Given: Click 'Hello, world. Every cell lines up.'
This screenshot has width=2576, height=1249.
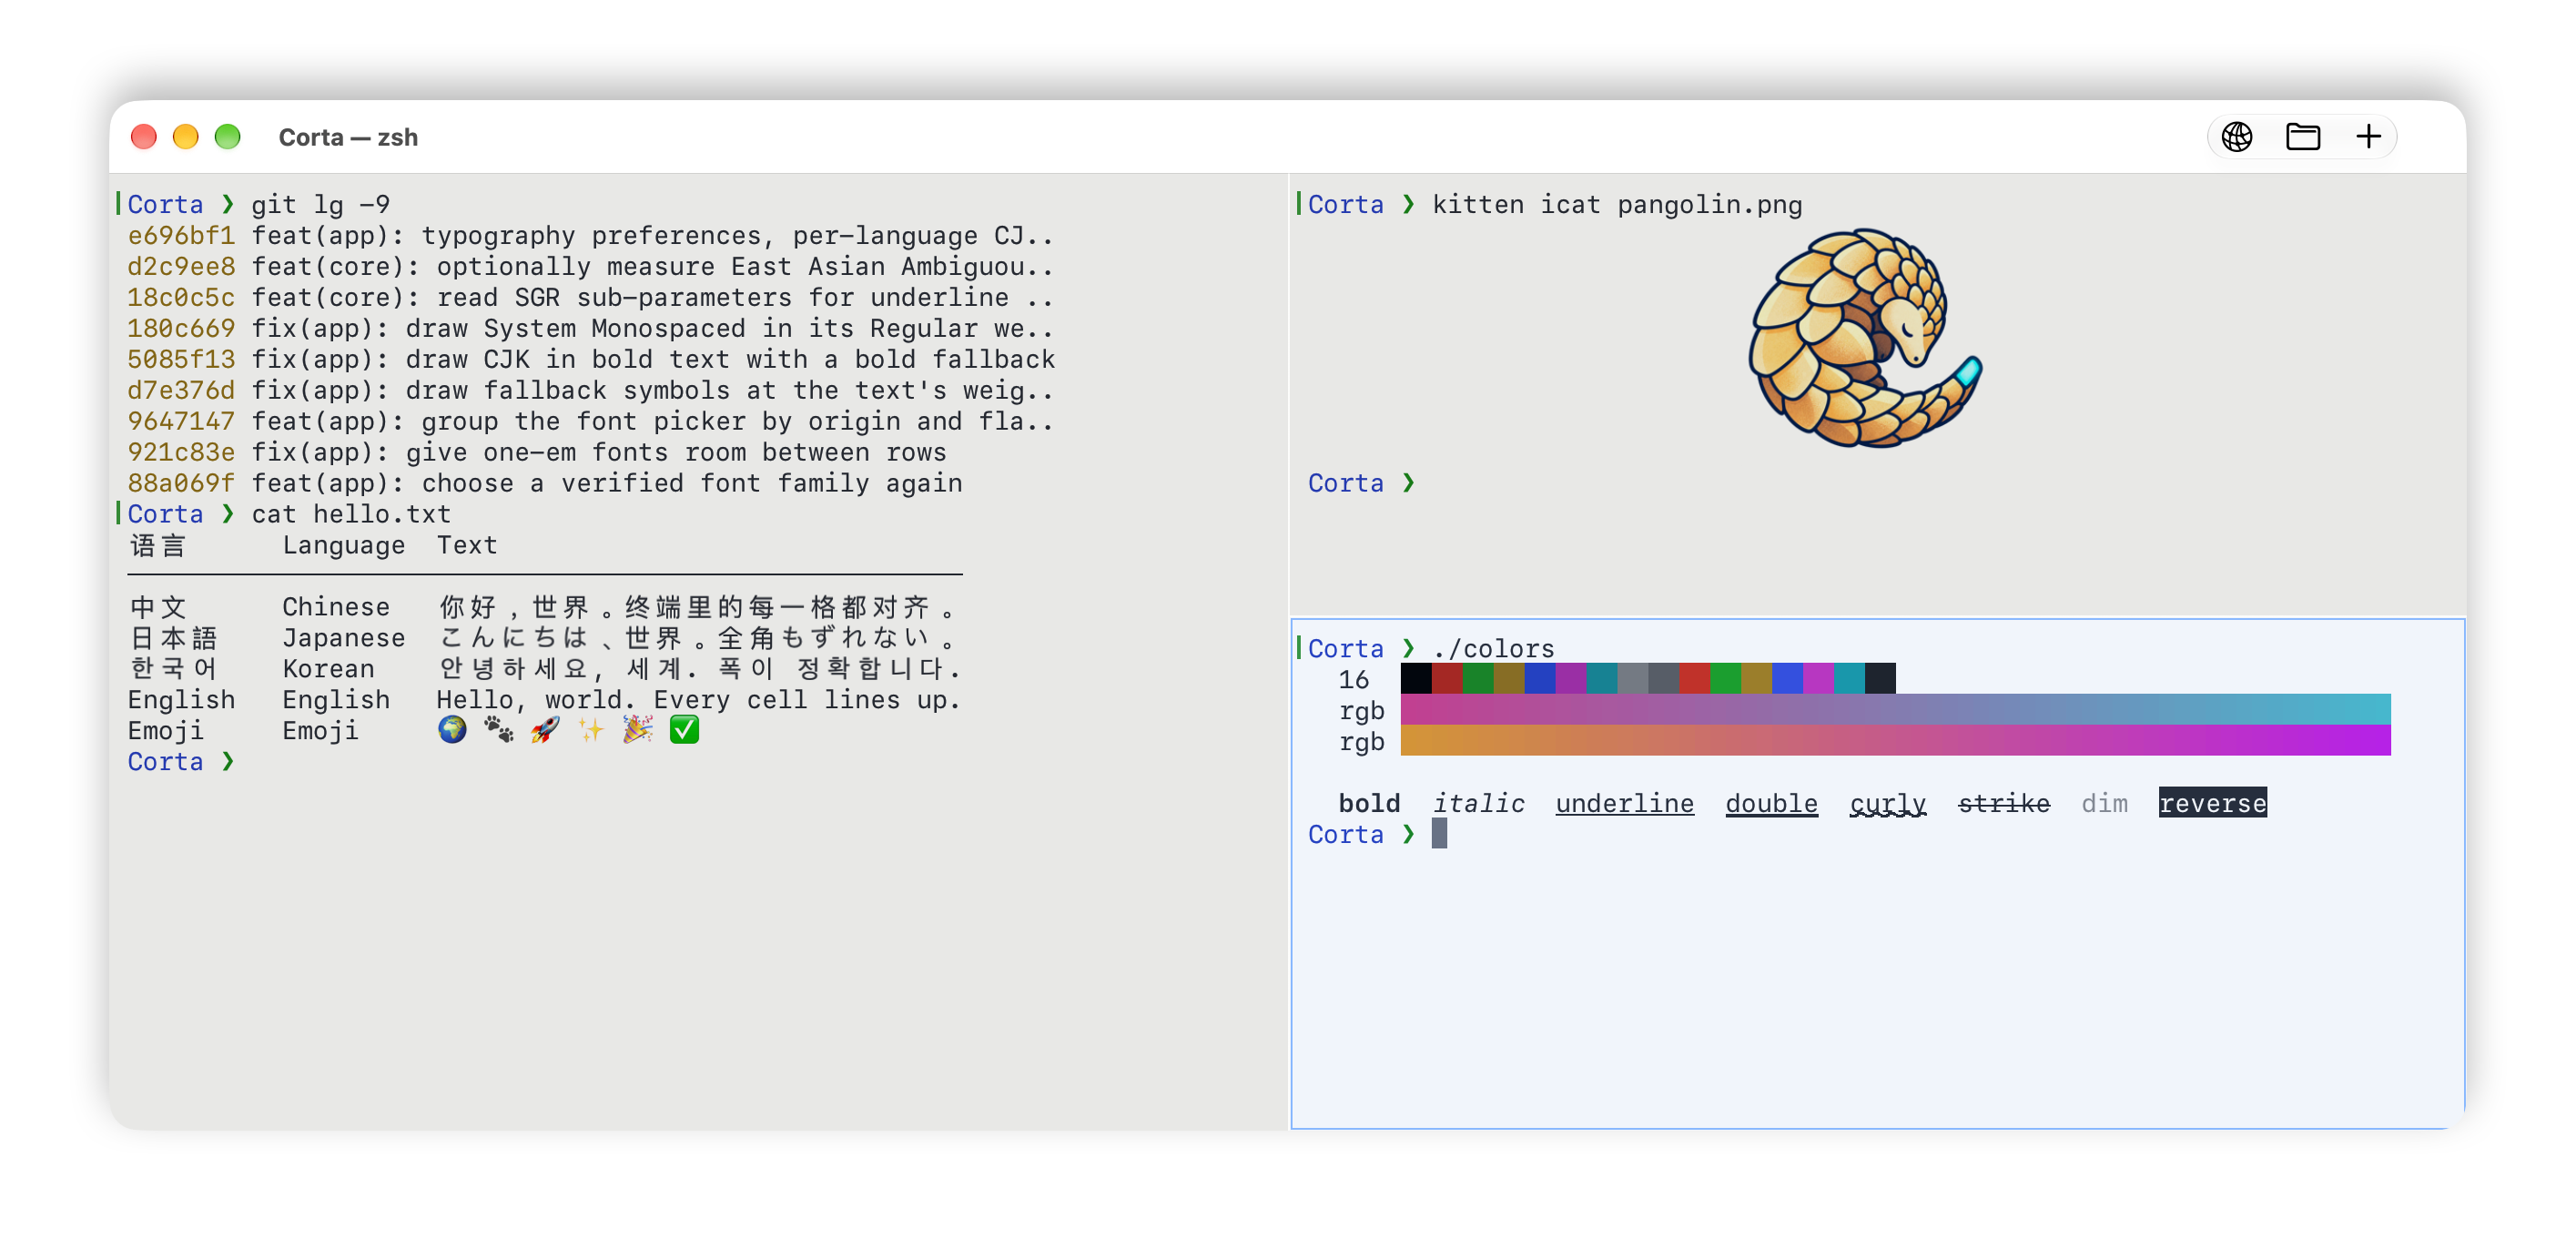Looking at the screenshot, I should 699,700.
